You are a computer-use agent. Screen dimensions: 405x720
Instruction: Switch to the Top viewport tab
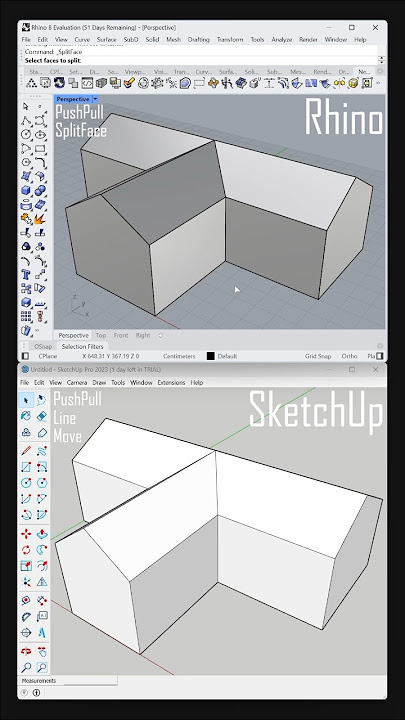tap(101, 335)
